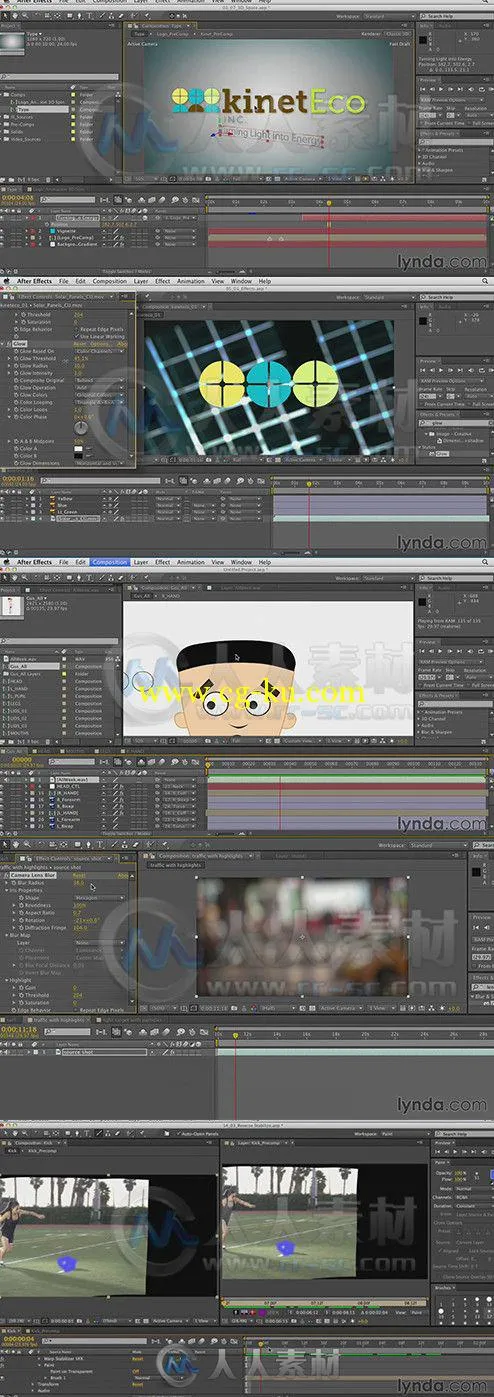Open the Glow Colors dropdown
Viewport: 494px width, 1397px height.
click(100, 394)
